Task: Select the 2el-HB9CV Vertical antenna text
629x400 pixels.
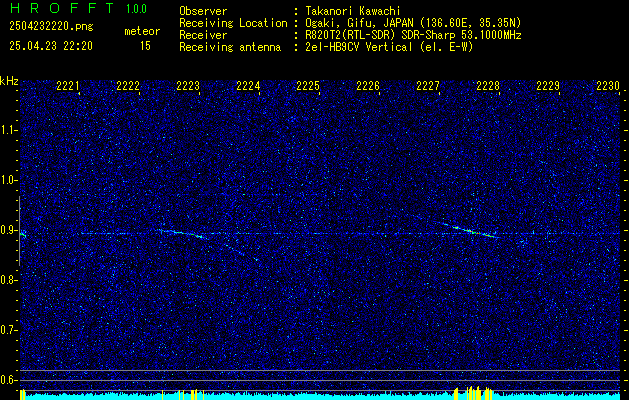Action: [390, 47]
